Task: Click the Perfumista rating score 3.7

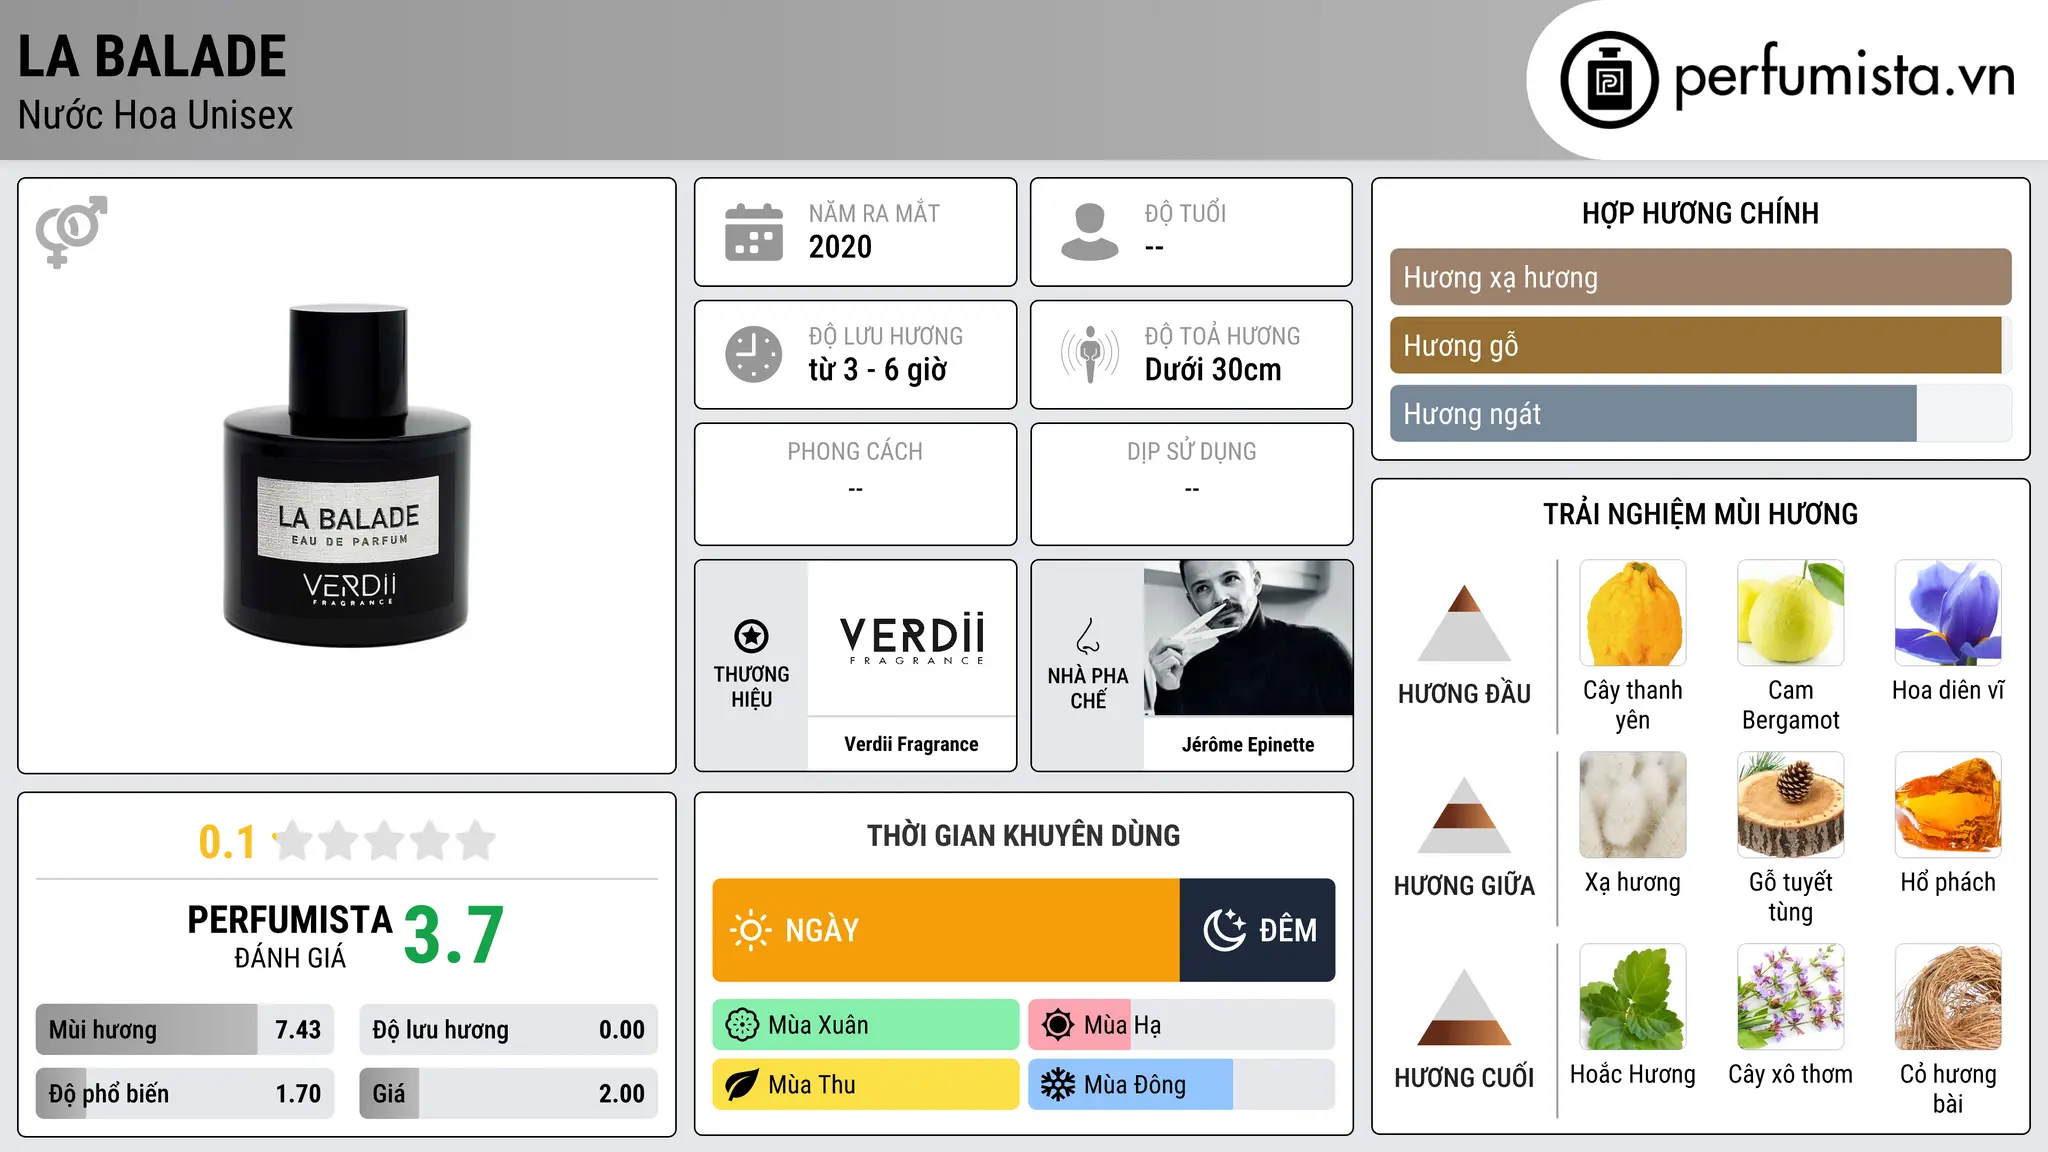Action: coord(454,936)
